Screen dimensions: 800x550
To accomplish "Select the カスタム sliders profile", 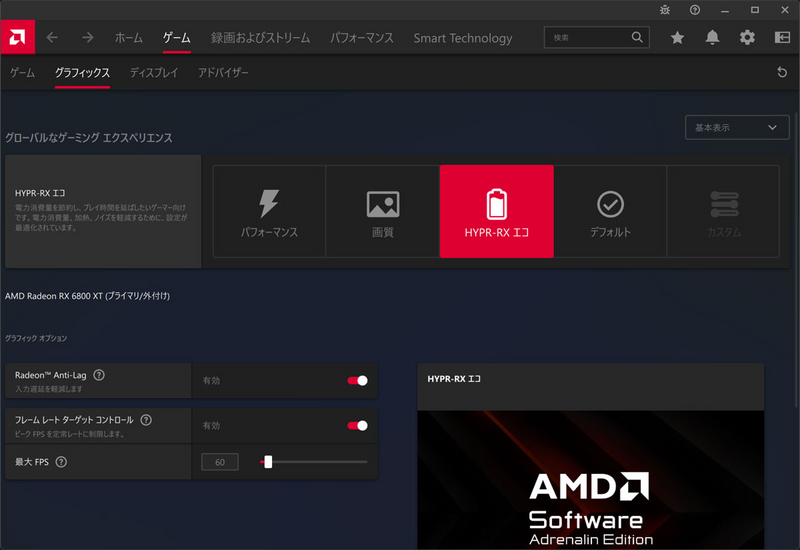I will tap(723, 211).
